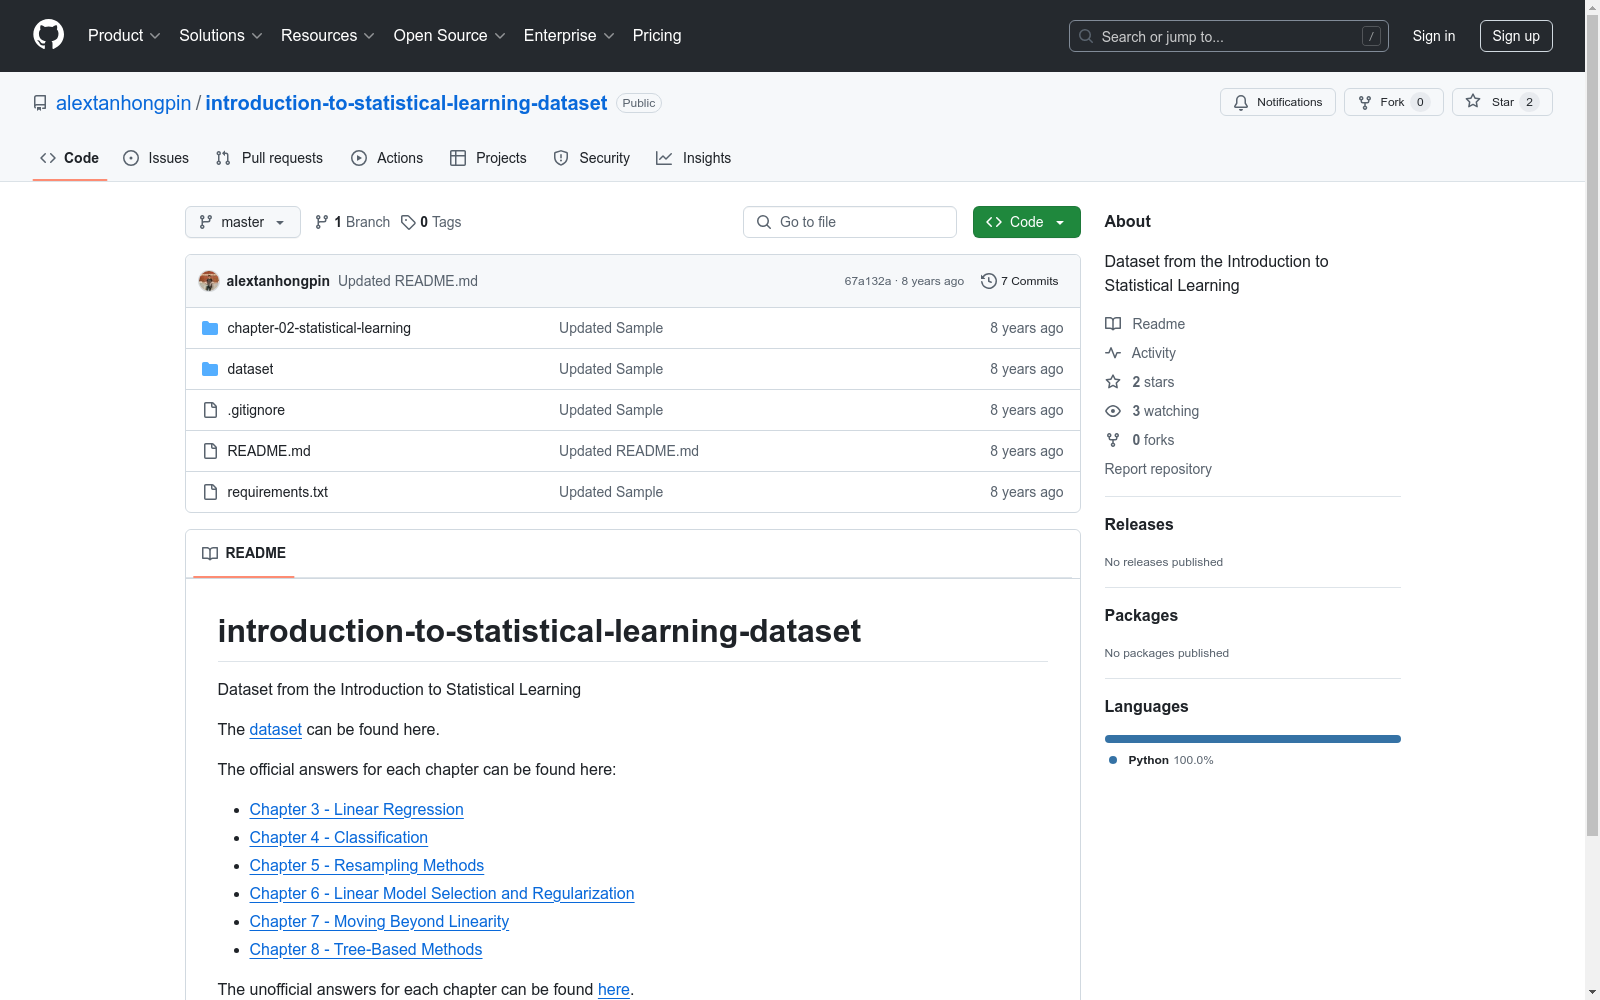Open the Projects tab
Screen dimensions: 1600x1000
pyautogui.click(x=488, y=158)
